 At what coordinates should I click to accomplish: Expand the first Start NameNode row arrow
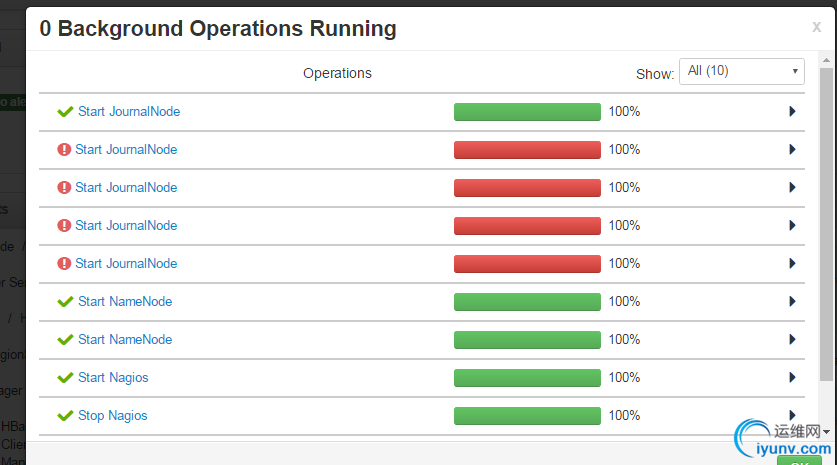(x=792, y=302)
